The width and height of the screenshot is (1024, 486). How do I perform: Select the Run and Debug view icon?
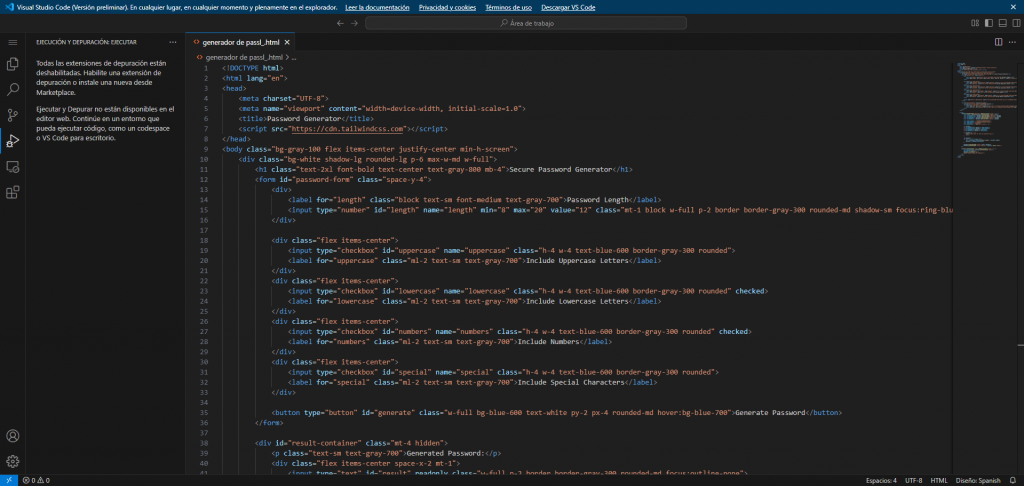coord(12,140)
